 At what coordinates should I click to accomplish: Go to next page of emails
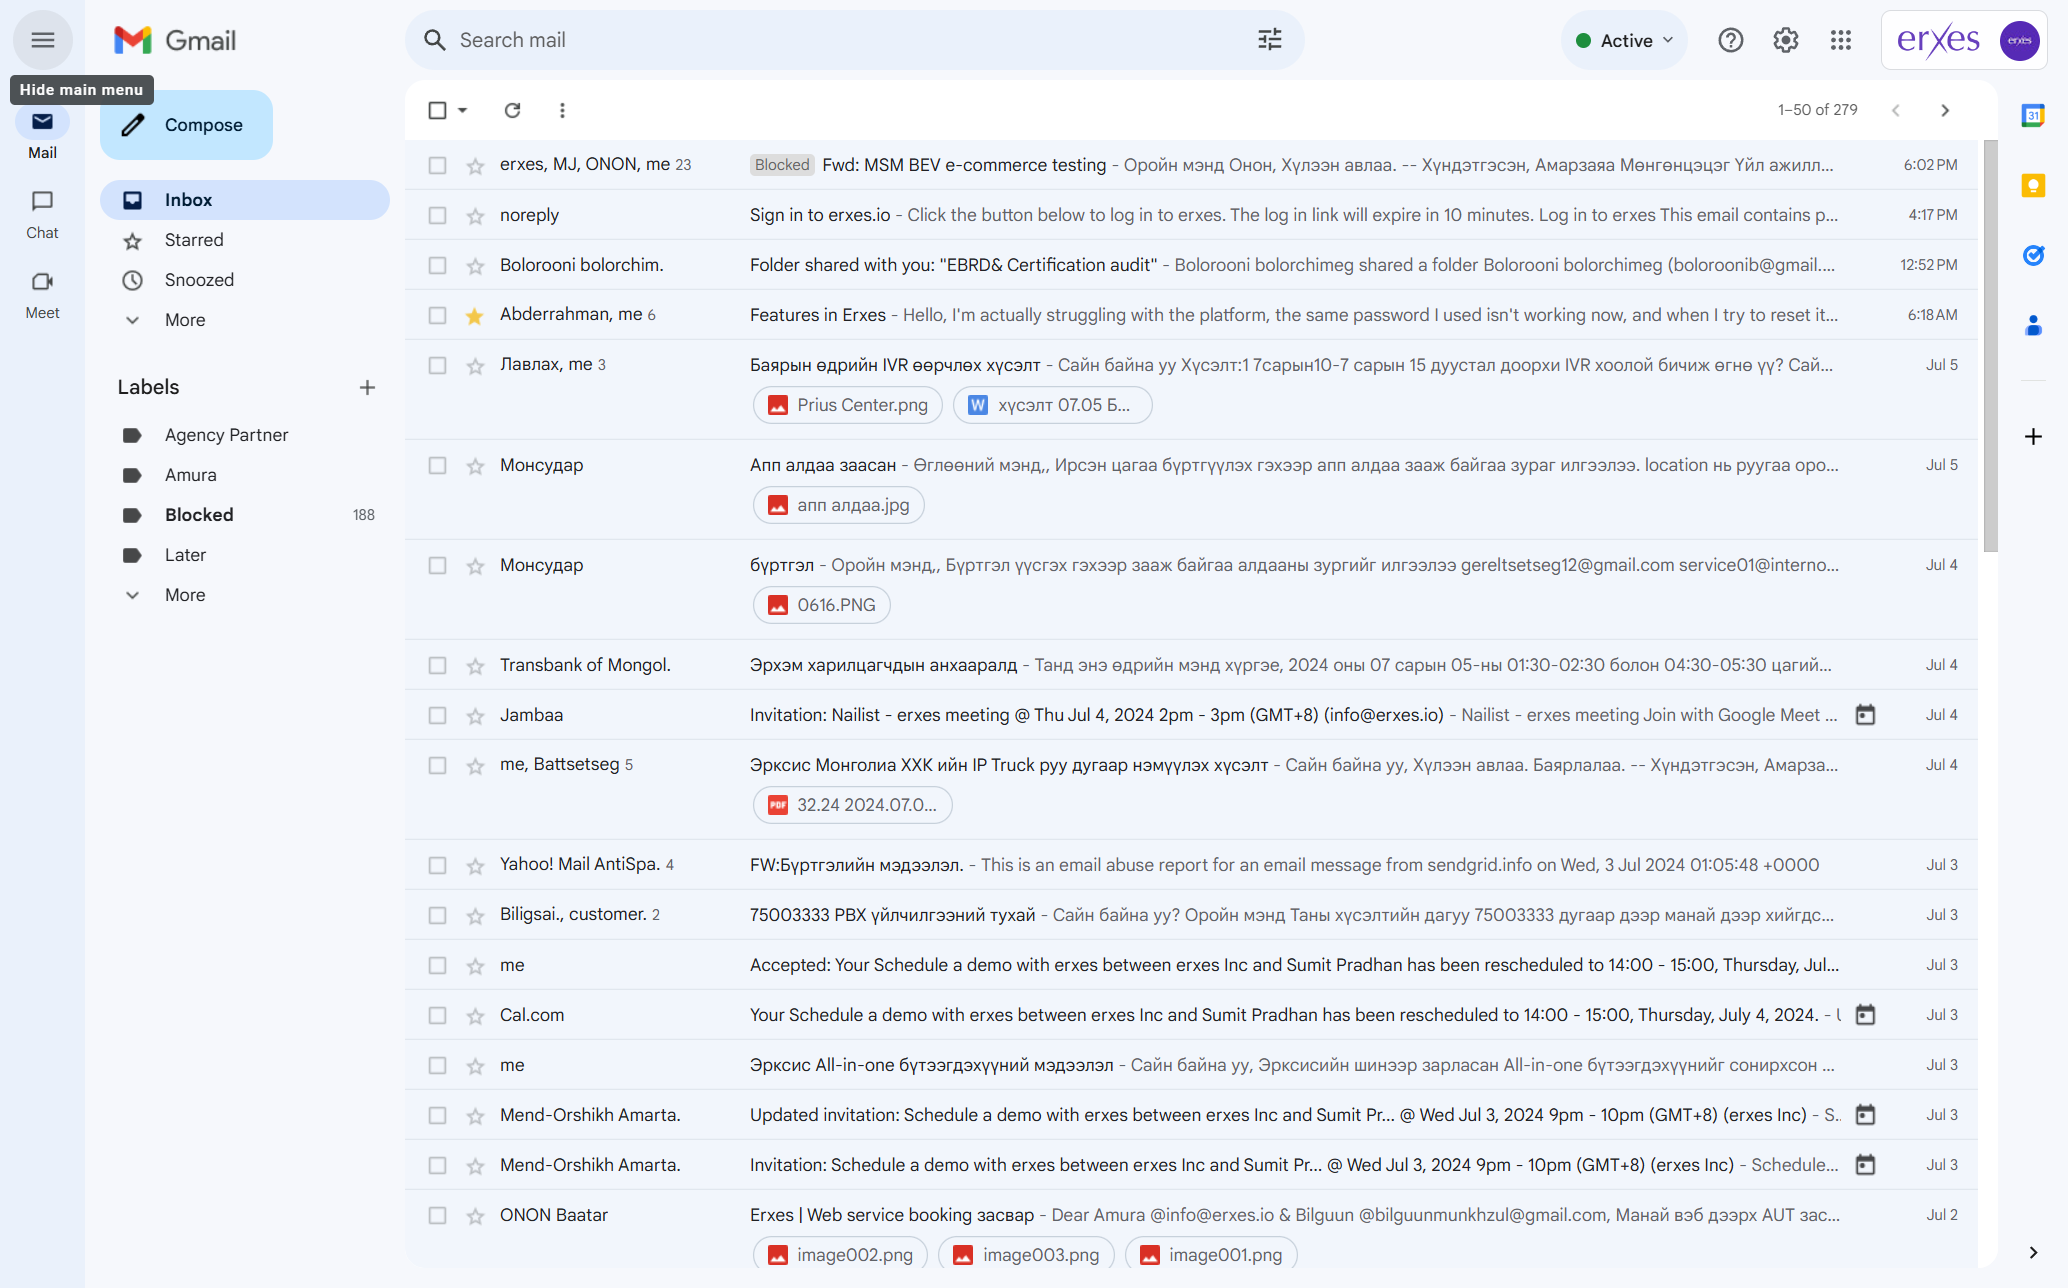(x=1944, y=110)
